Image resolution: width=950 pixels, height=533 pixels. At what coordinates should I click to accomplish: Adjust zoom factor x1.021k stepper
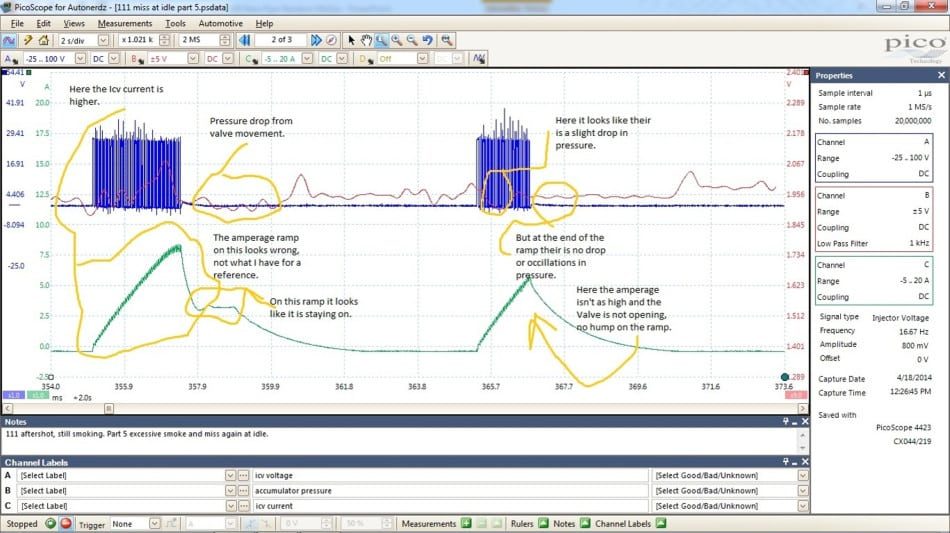coord(164,40)
